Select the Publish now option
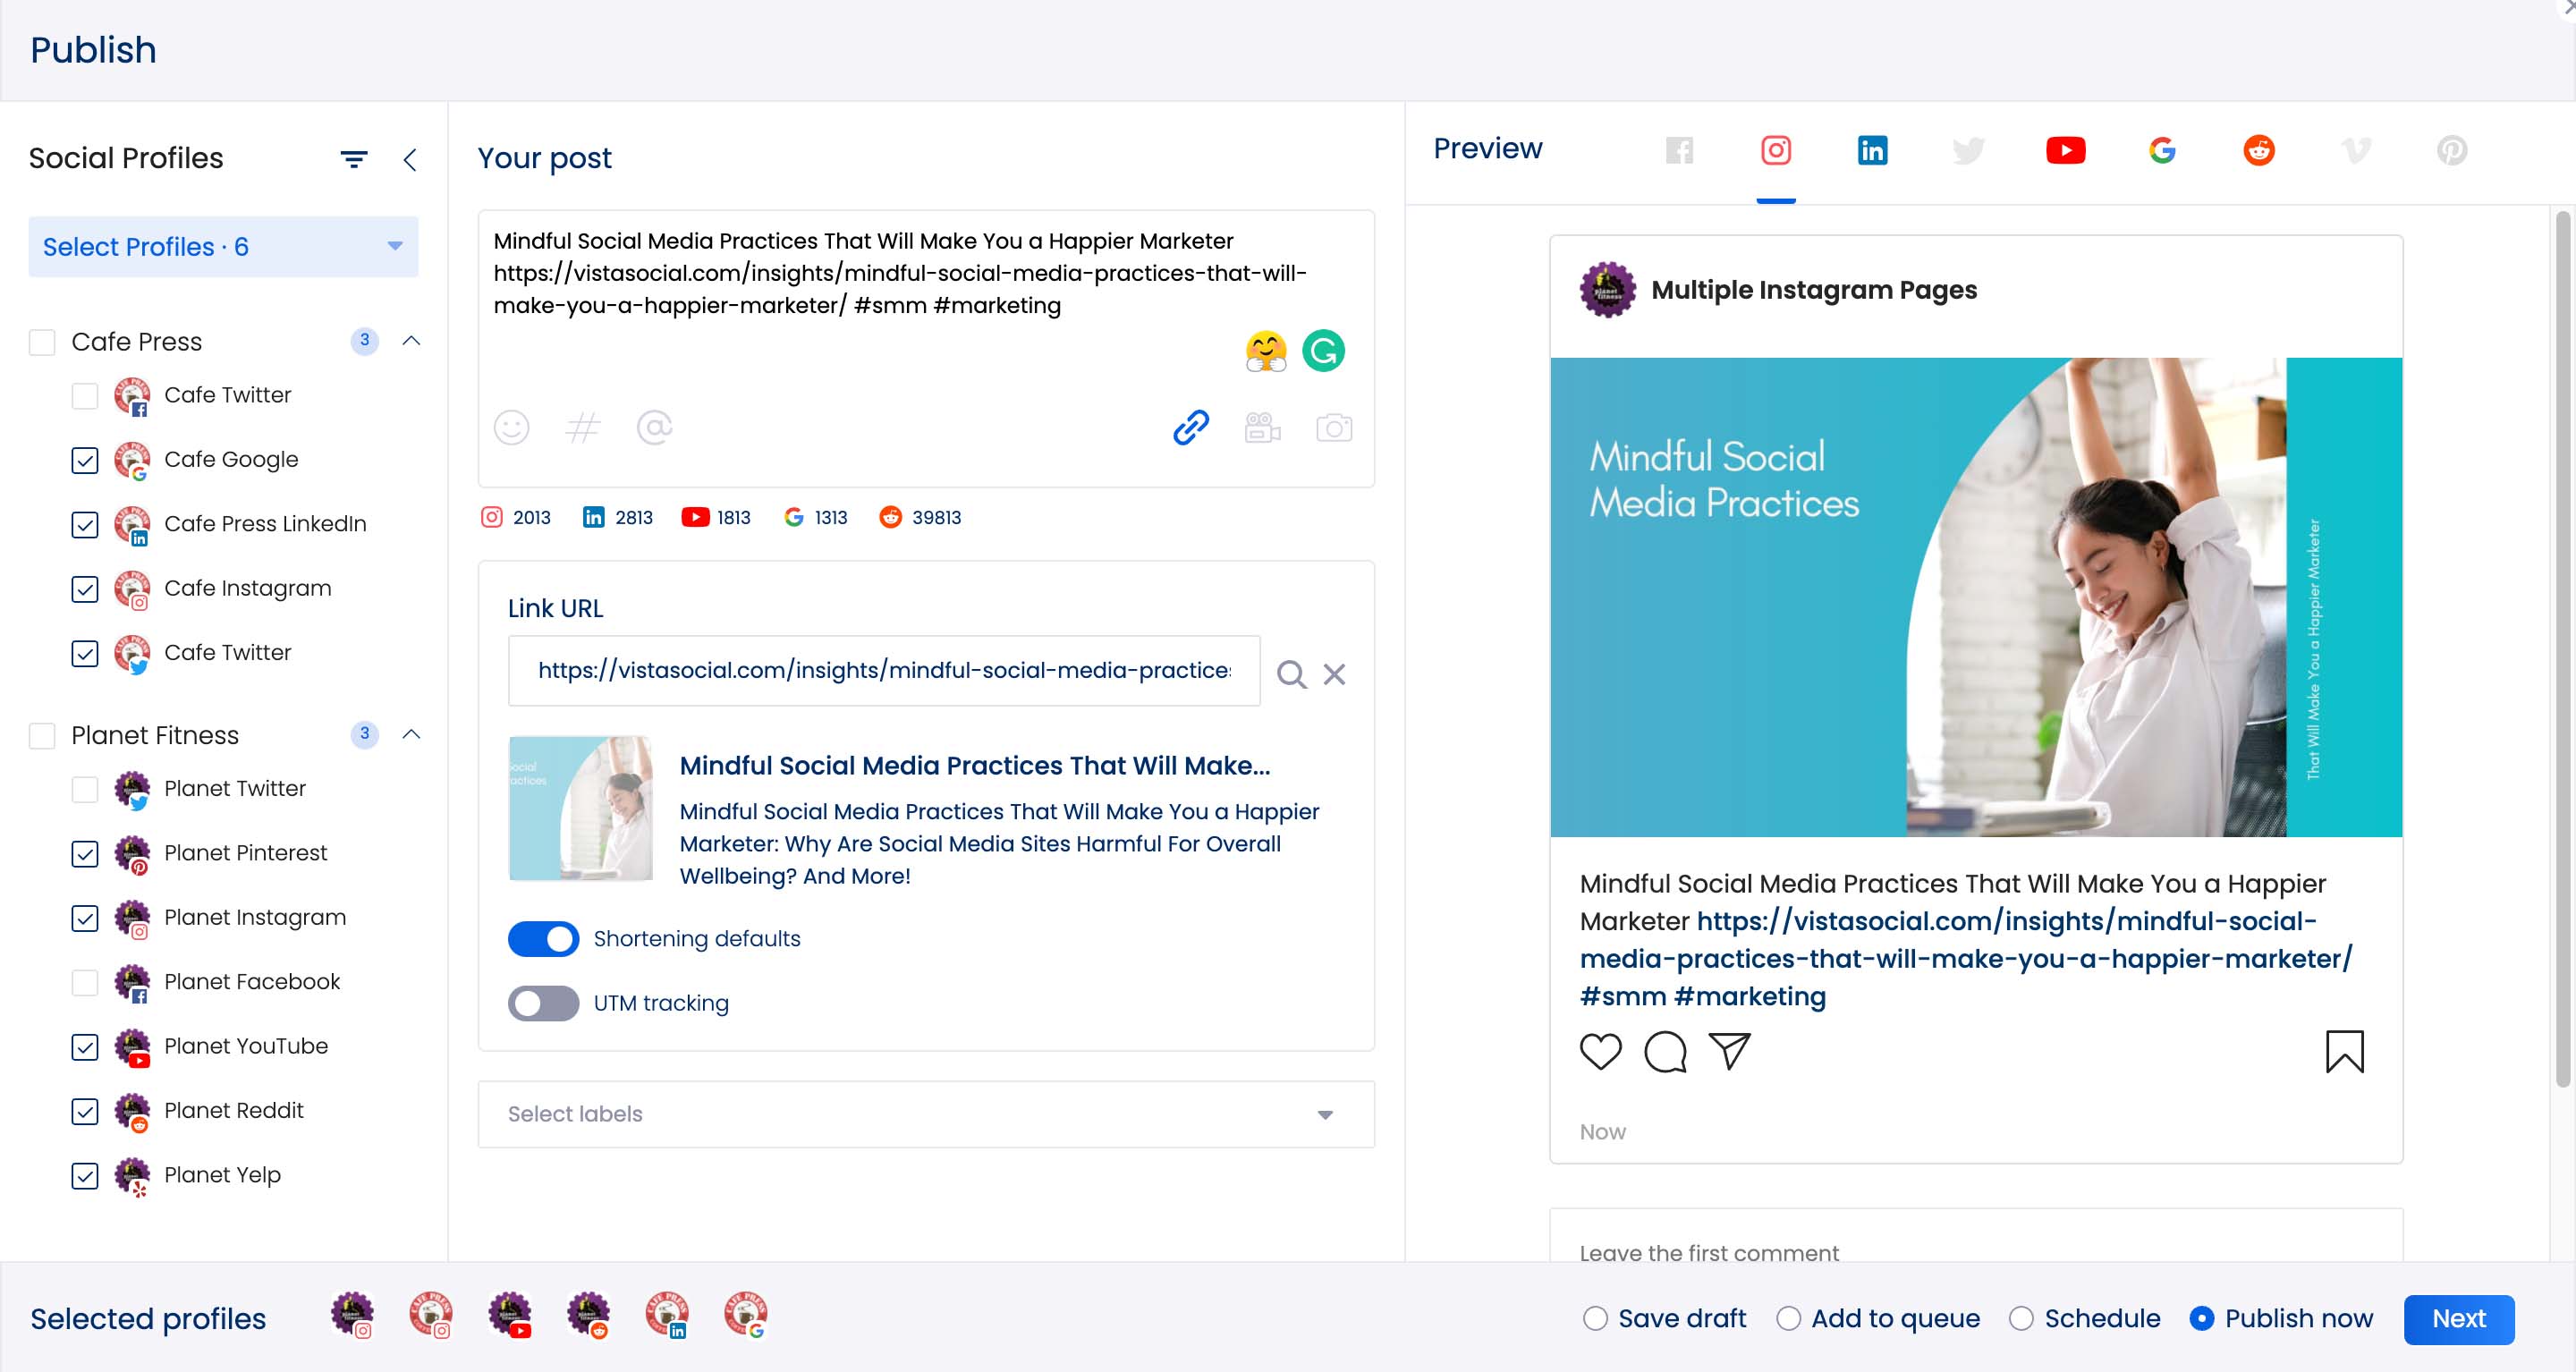 [2202, 1318]
